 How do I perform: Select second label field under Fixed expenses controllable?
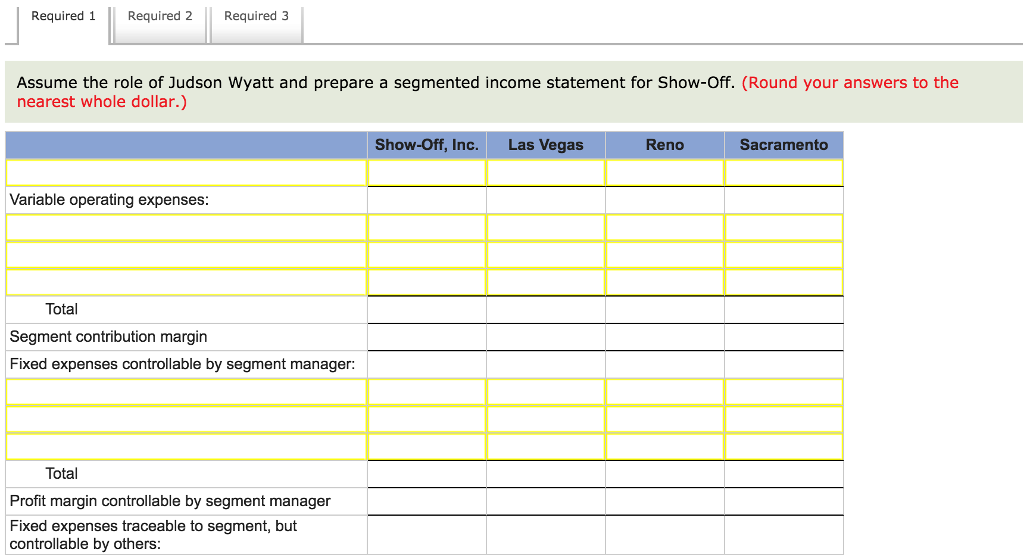tap(187, 420)
